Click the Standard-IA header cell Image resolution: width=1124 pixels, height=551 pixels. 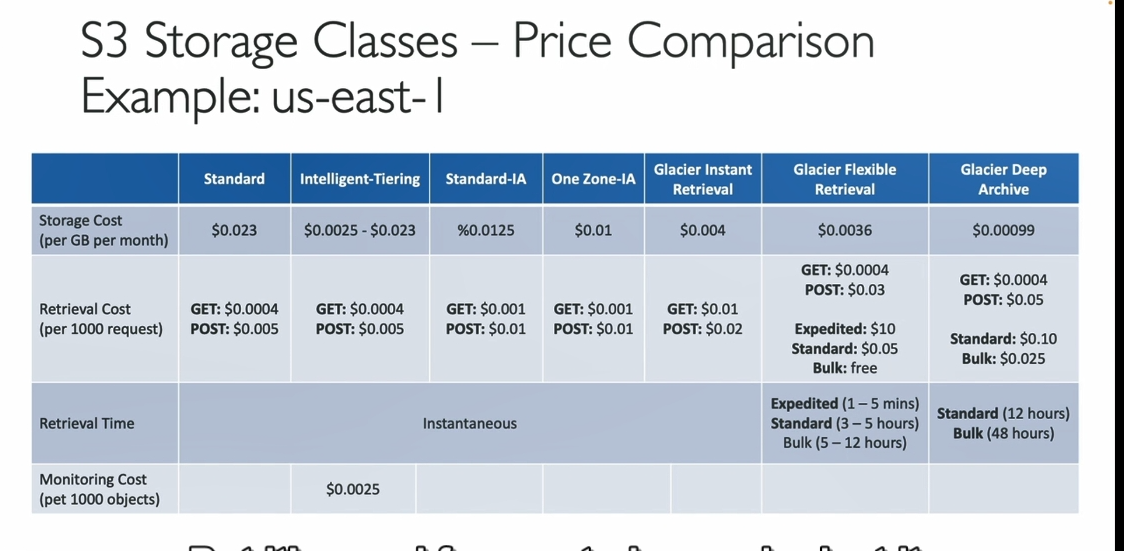[x=486, y=178]
